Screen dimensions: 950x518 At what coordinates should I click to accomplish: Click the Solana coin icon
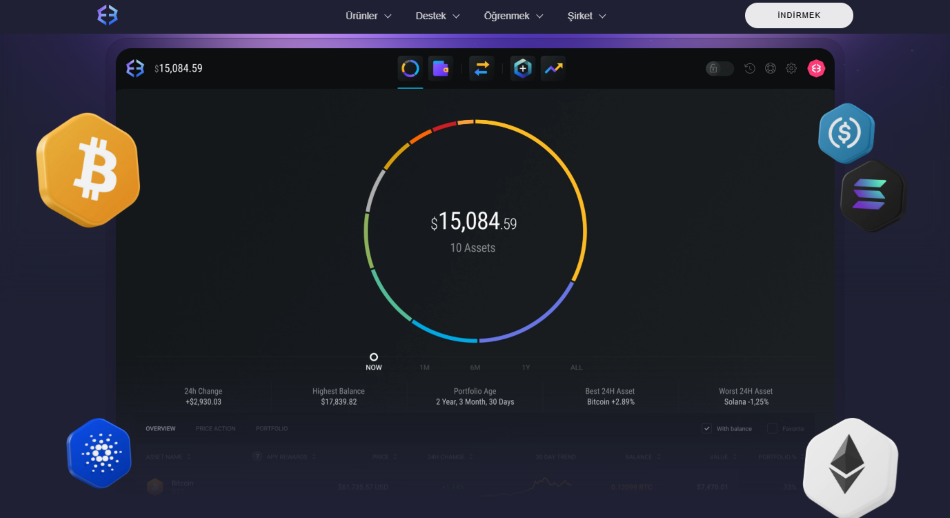[x=872, y=196]
